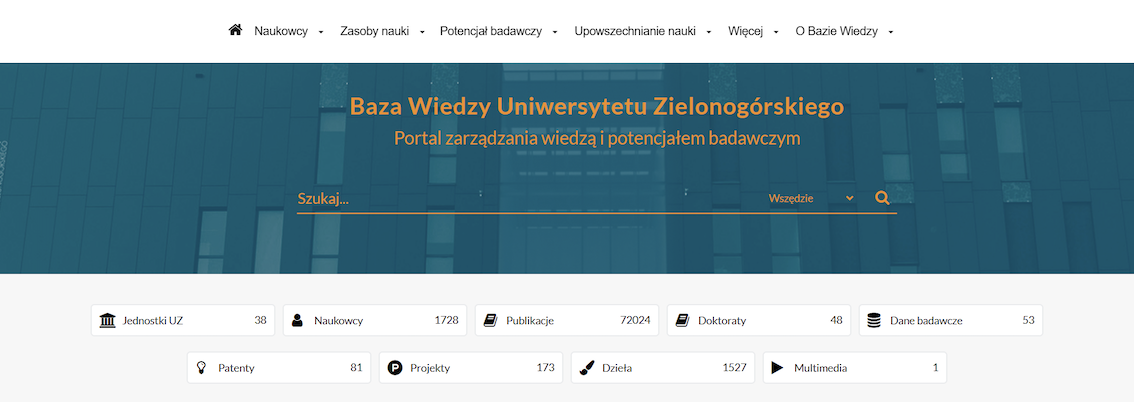
Task: Click the Jednostki UZ count 38
Action: point(260,320)
